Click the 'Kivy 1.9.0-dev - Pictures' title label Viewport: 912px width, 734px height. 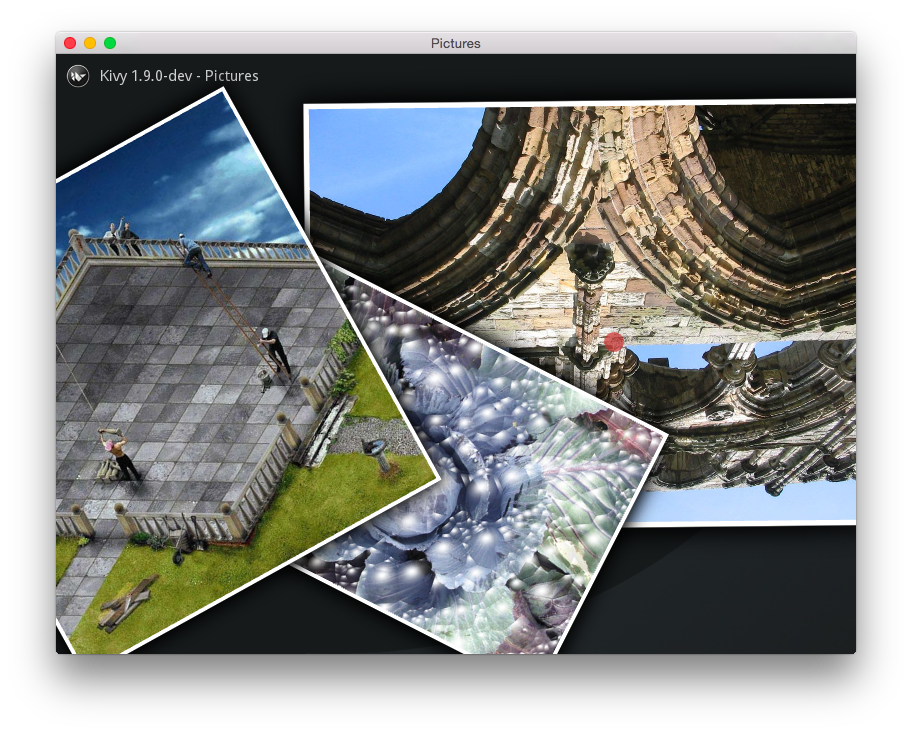[179, 76]
